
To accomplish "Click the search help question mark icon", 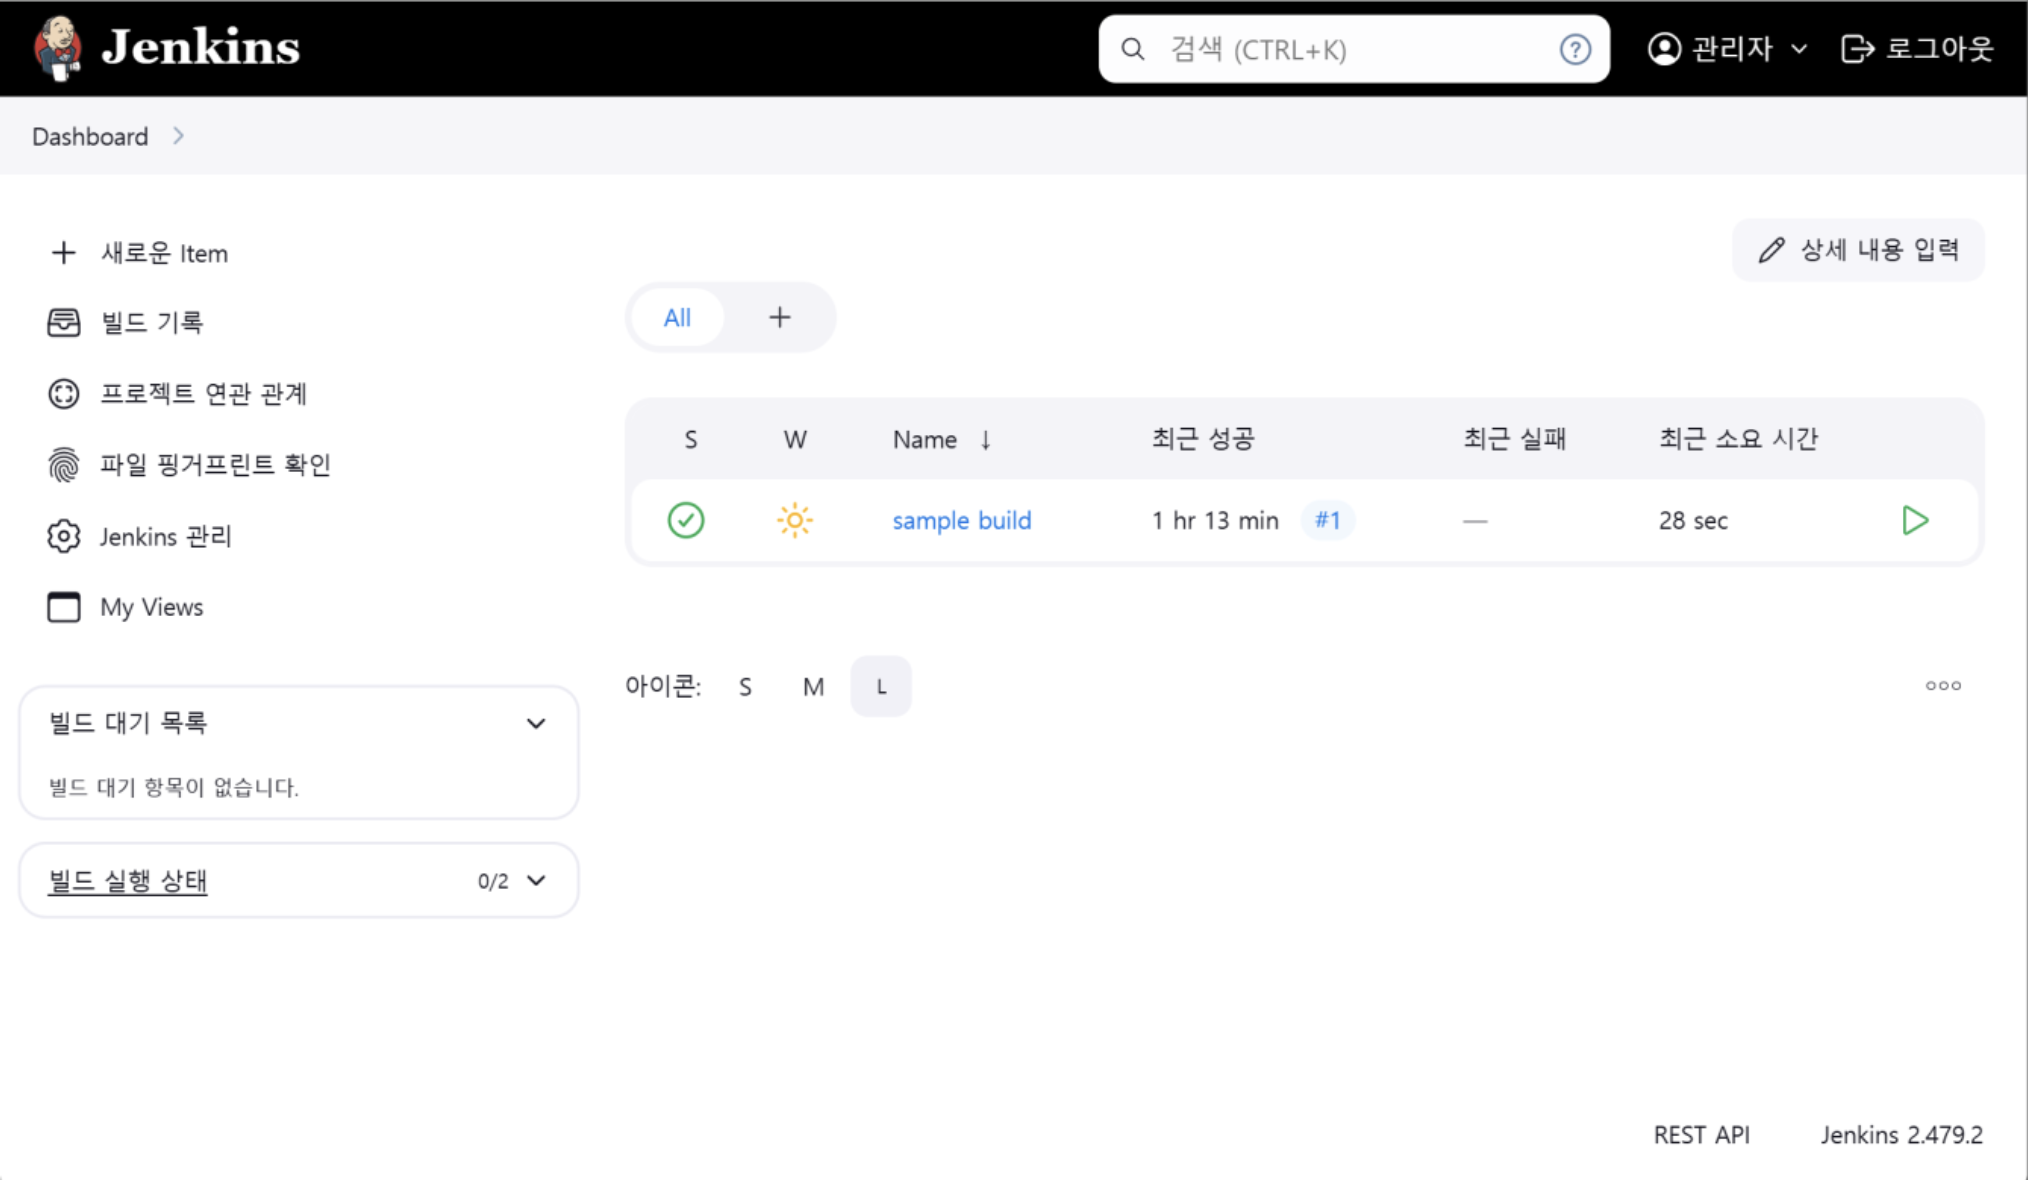I will point(1575,49).
